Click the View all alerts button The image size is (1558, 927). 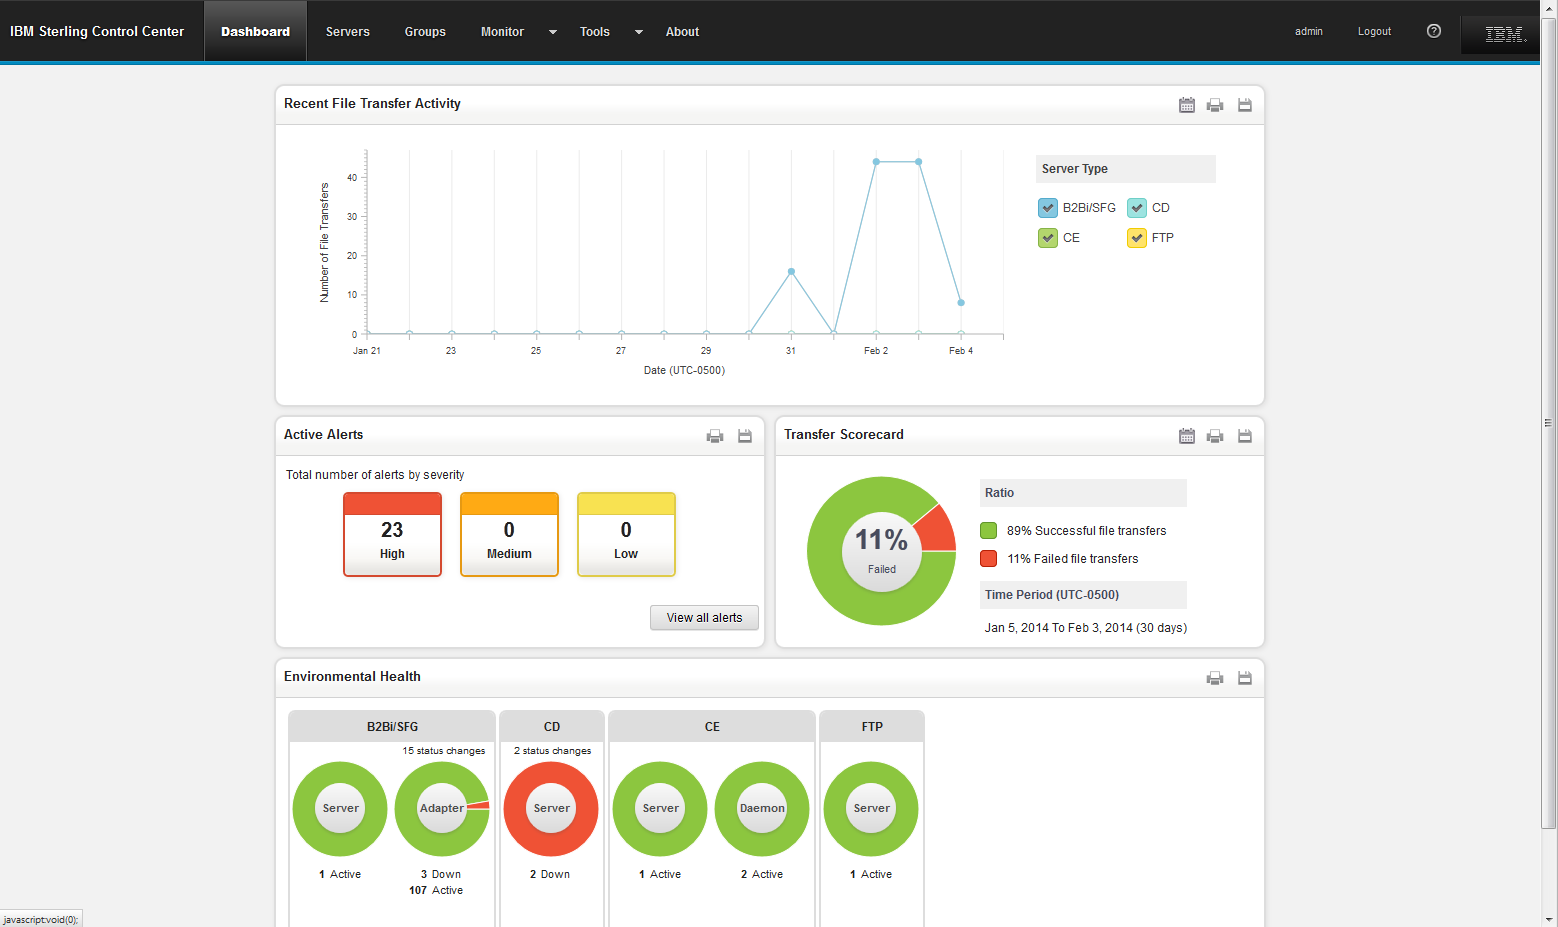pyautogui.click(x=704, y=618)
